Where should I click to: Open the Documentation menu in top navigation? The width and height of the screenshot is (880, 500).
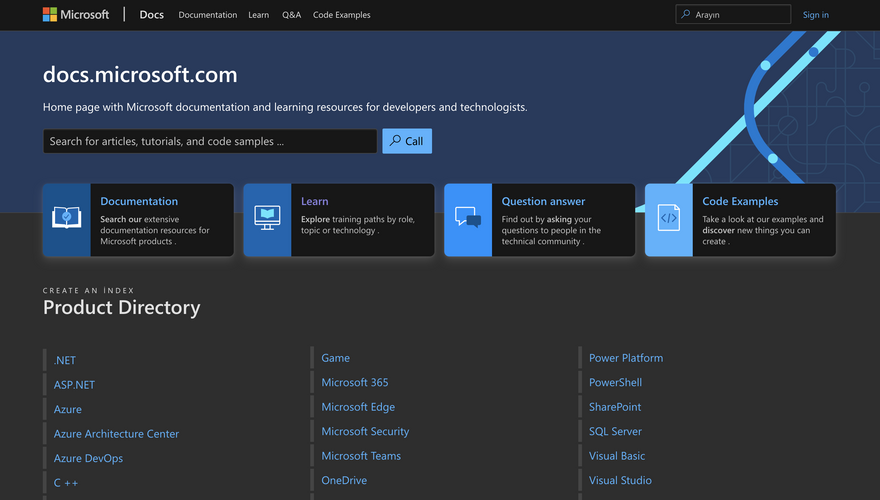(208, 15)
